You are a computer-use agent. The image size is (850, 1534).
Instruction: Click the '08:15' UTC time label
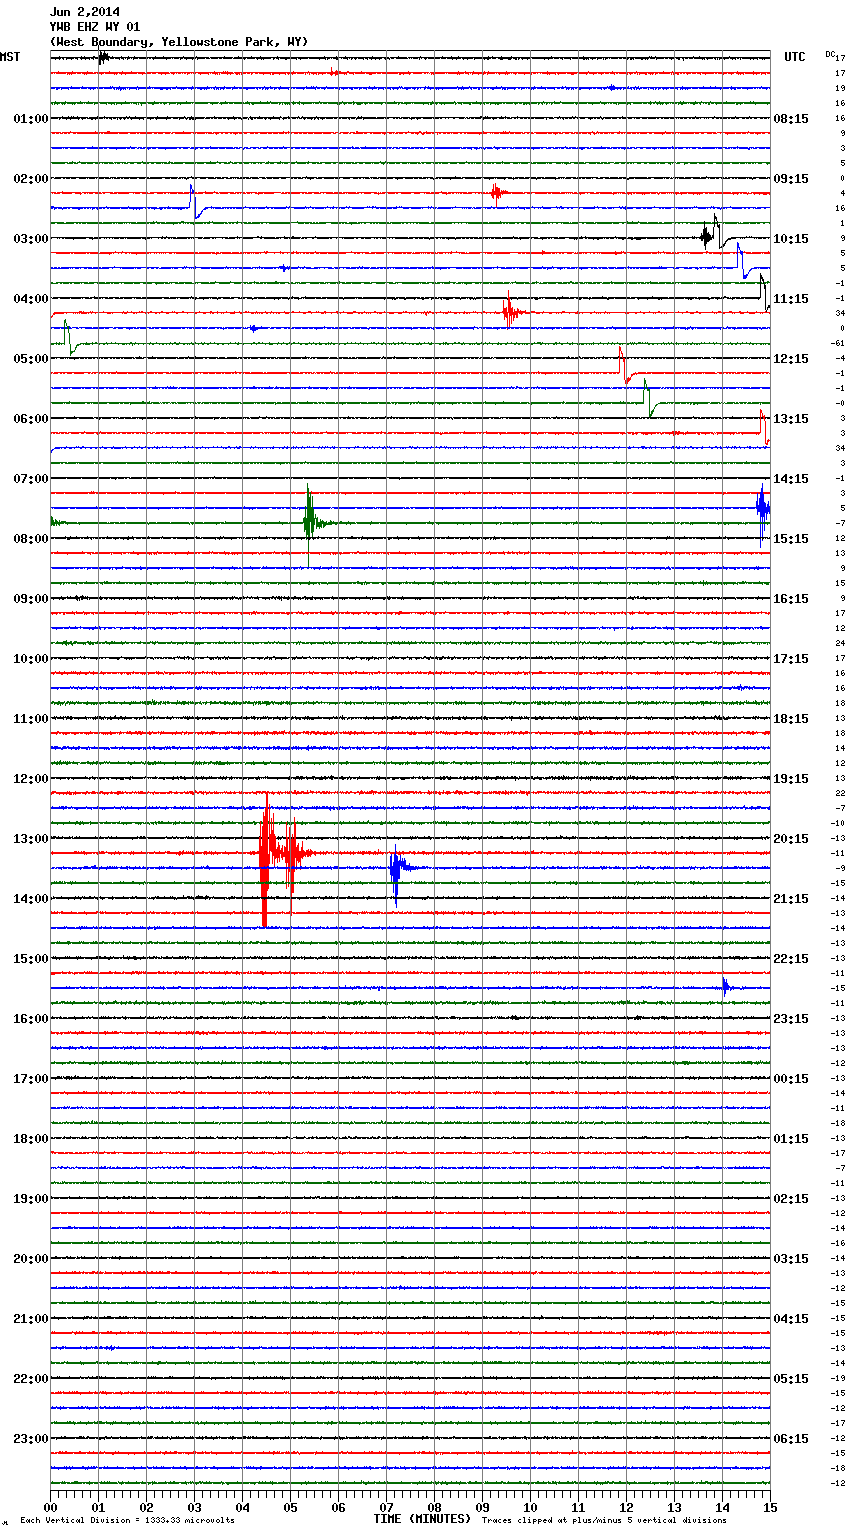click(x=791, y=119)
